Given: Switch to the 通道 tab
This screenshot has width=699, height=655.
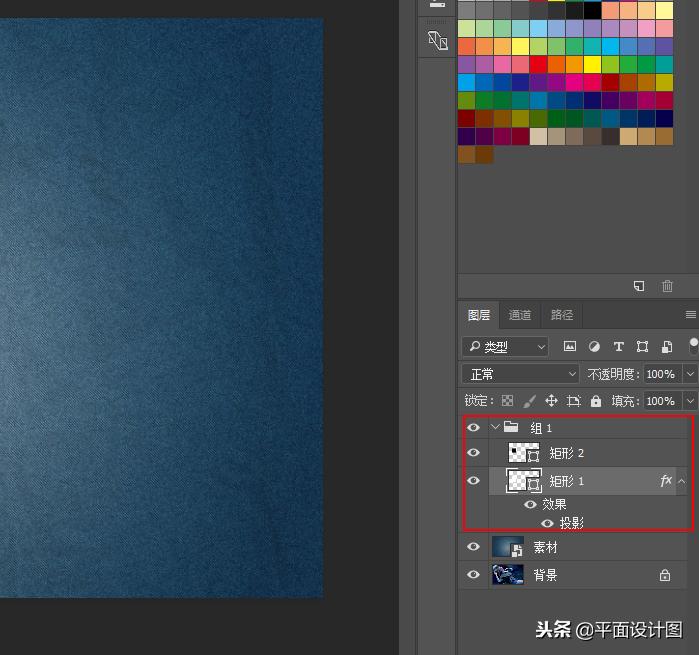Looking at the screenshot, I should point(520,315).
